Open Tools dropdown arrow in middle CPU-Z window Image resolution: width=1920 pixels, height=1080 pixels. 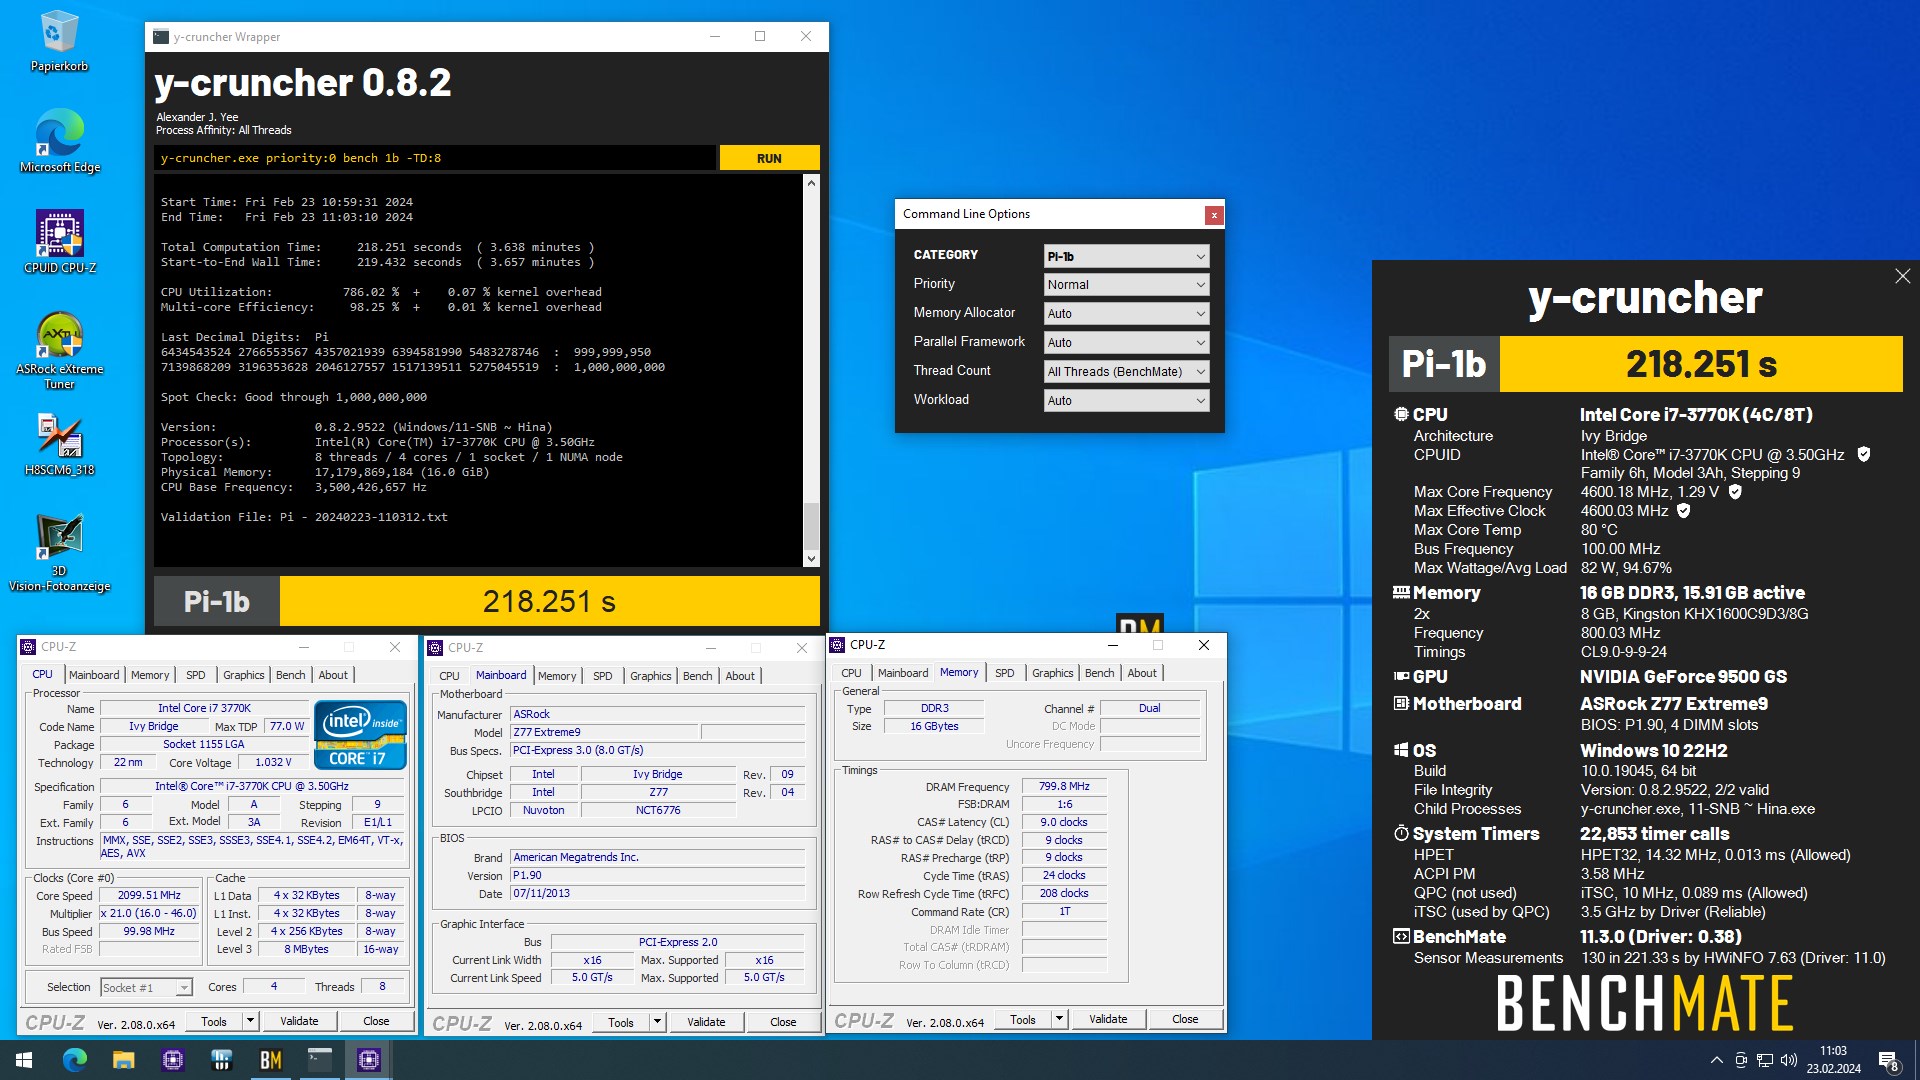(x=657, y=1022)
